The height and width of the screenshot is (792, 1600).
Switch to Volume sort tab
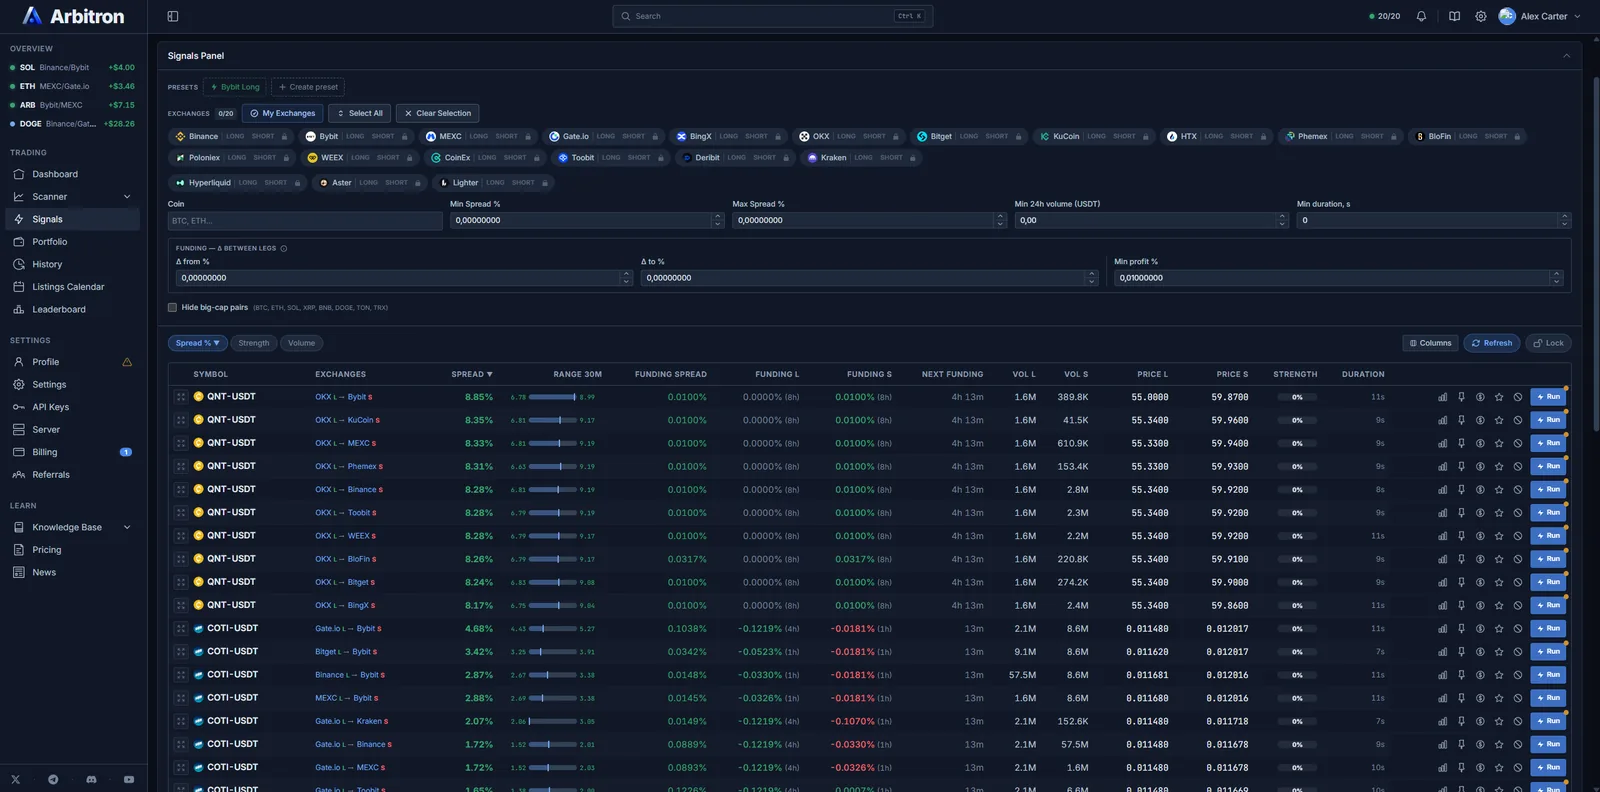(301, 343)
